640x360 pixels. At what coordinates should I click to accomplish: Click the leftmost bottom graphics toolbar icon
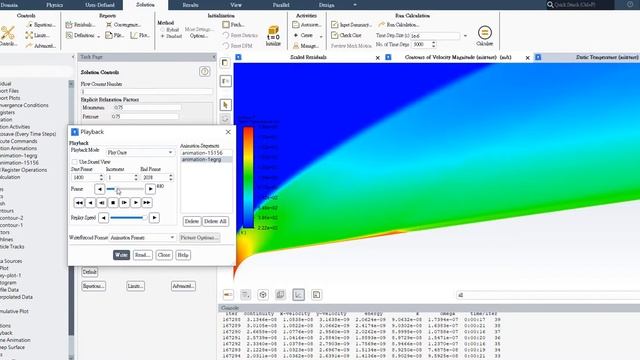pos(228,295)
